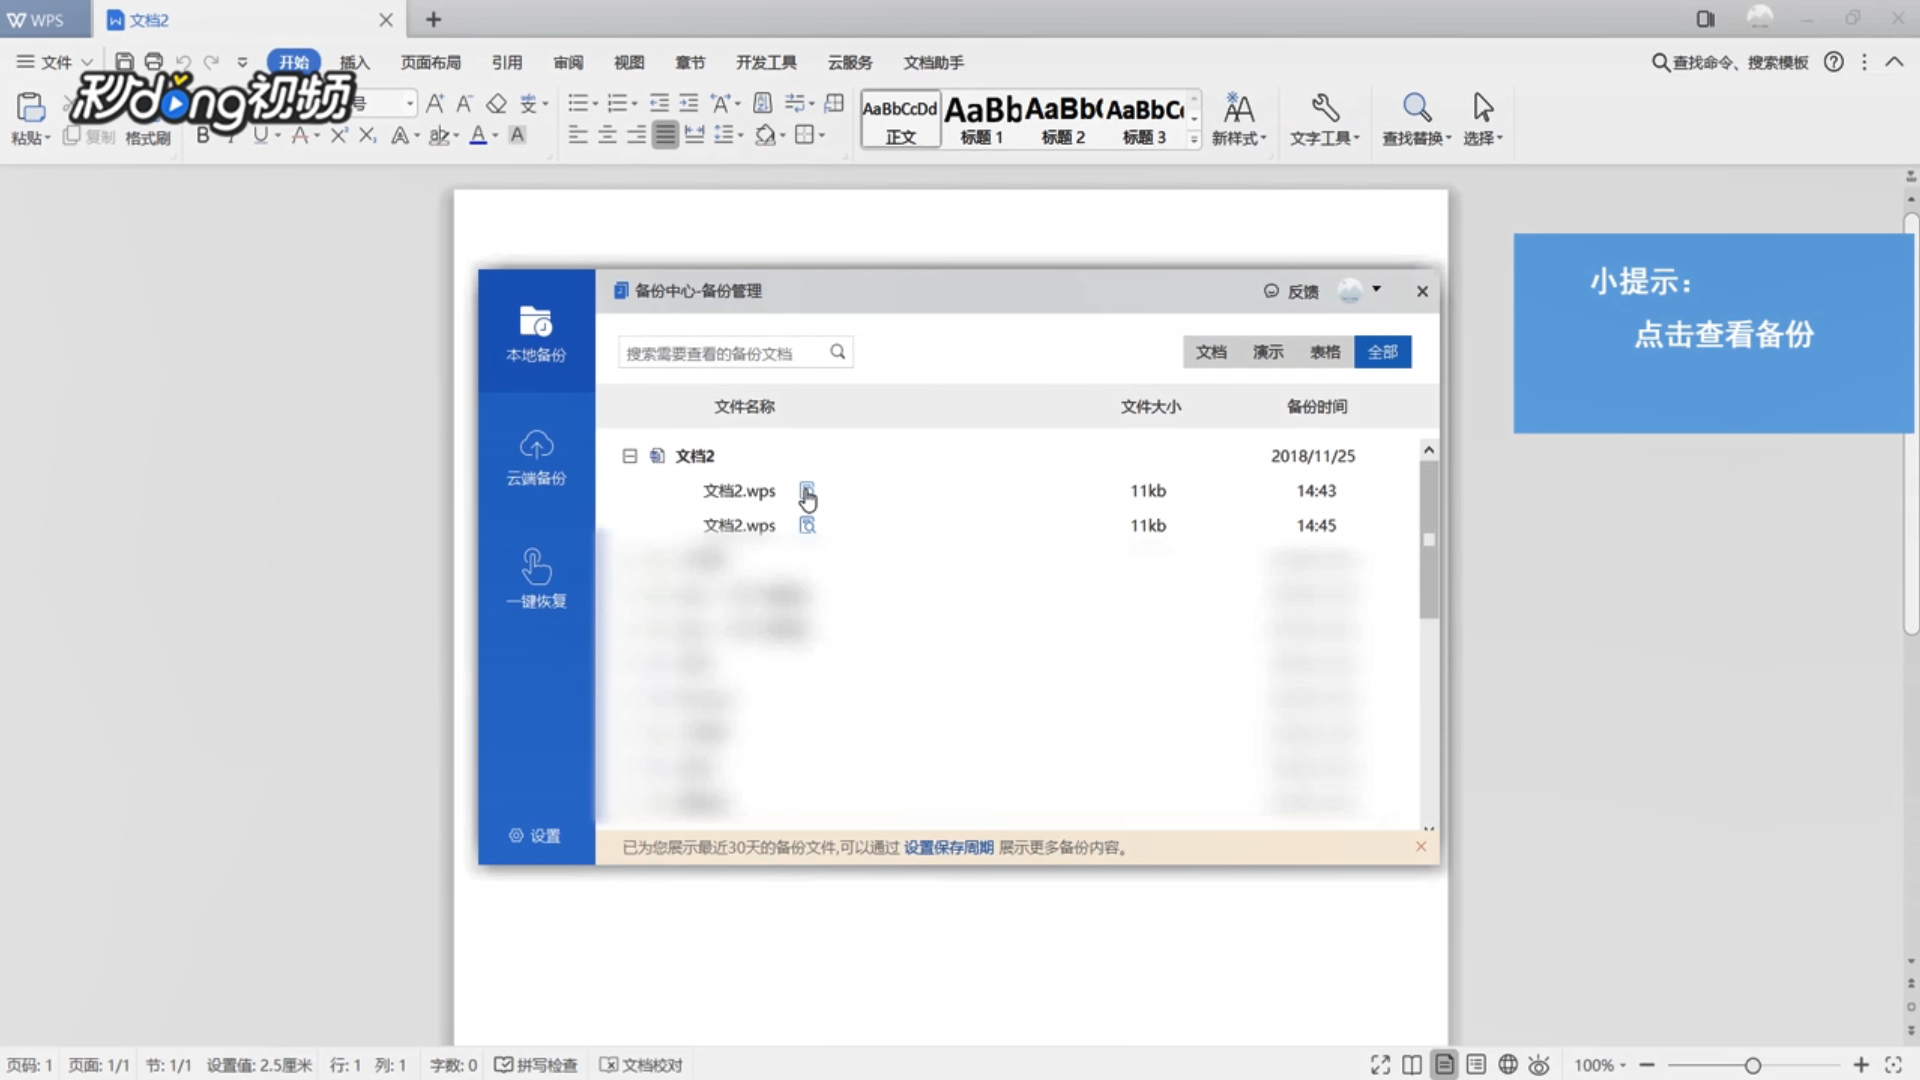Filter backups by the Documents tab
Viewport: 1920px width, 1080px height.
pos(1211,352)
